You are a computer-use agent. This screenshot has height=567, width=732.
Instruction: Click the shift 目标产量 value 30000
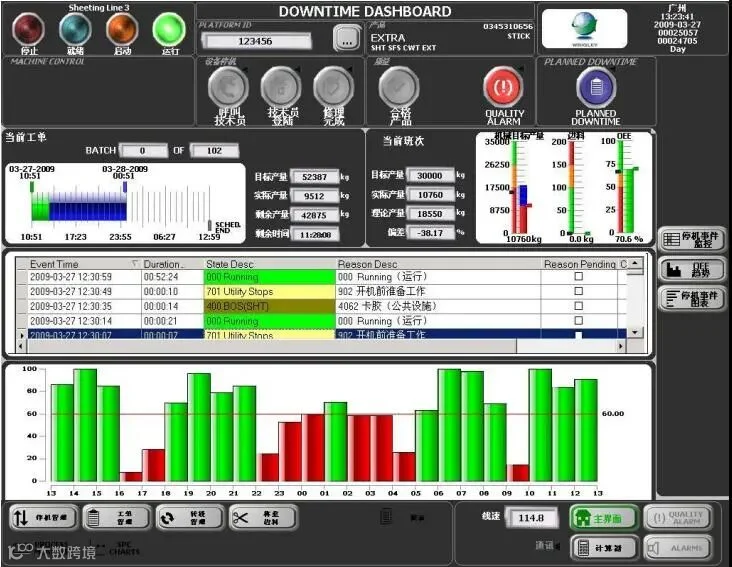point(430,175)
